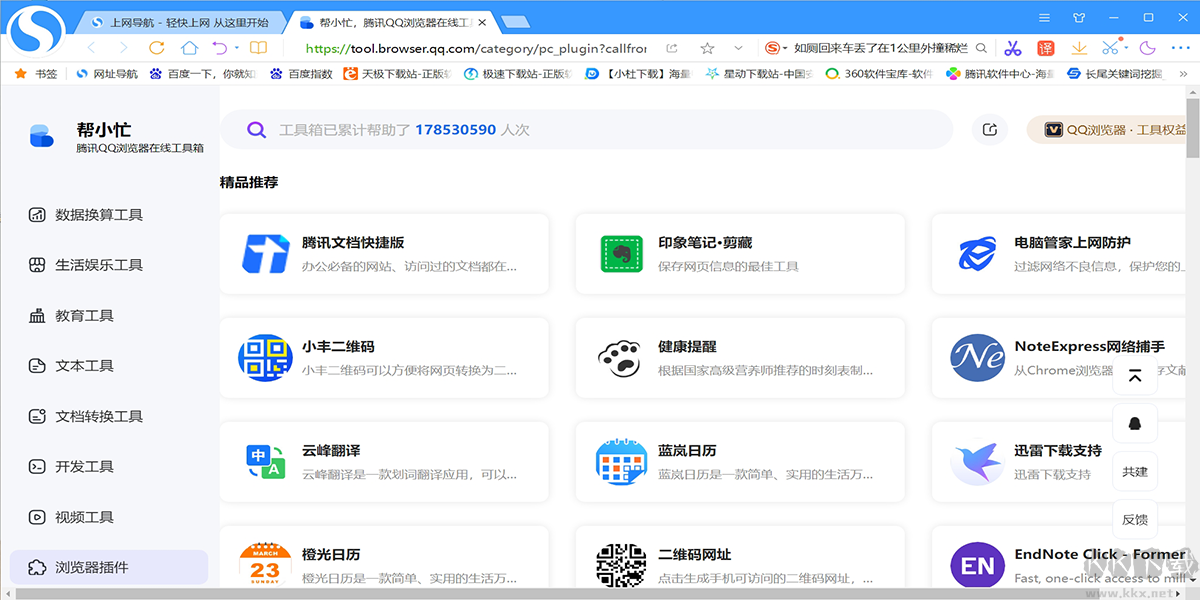Viewport: 1200px width, 600px height.
Task: Click the 电脑管家上网防护 icon
Action: (x=977, y=254)
